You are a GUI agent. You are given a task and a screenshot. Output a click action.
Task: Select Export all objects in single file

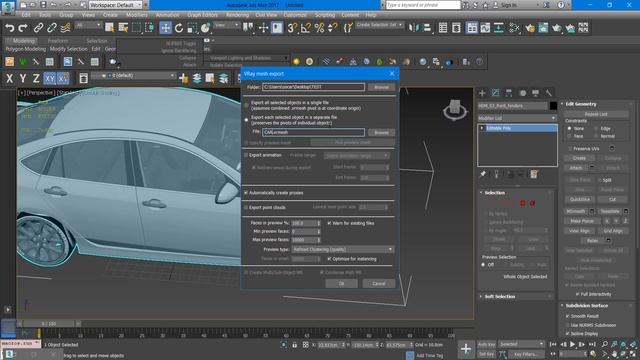[x=246, y=105]
